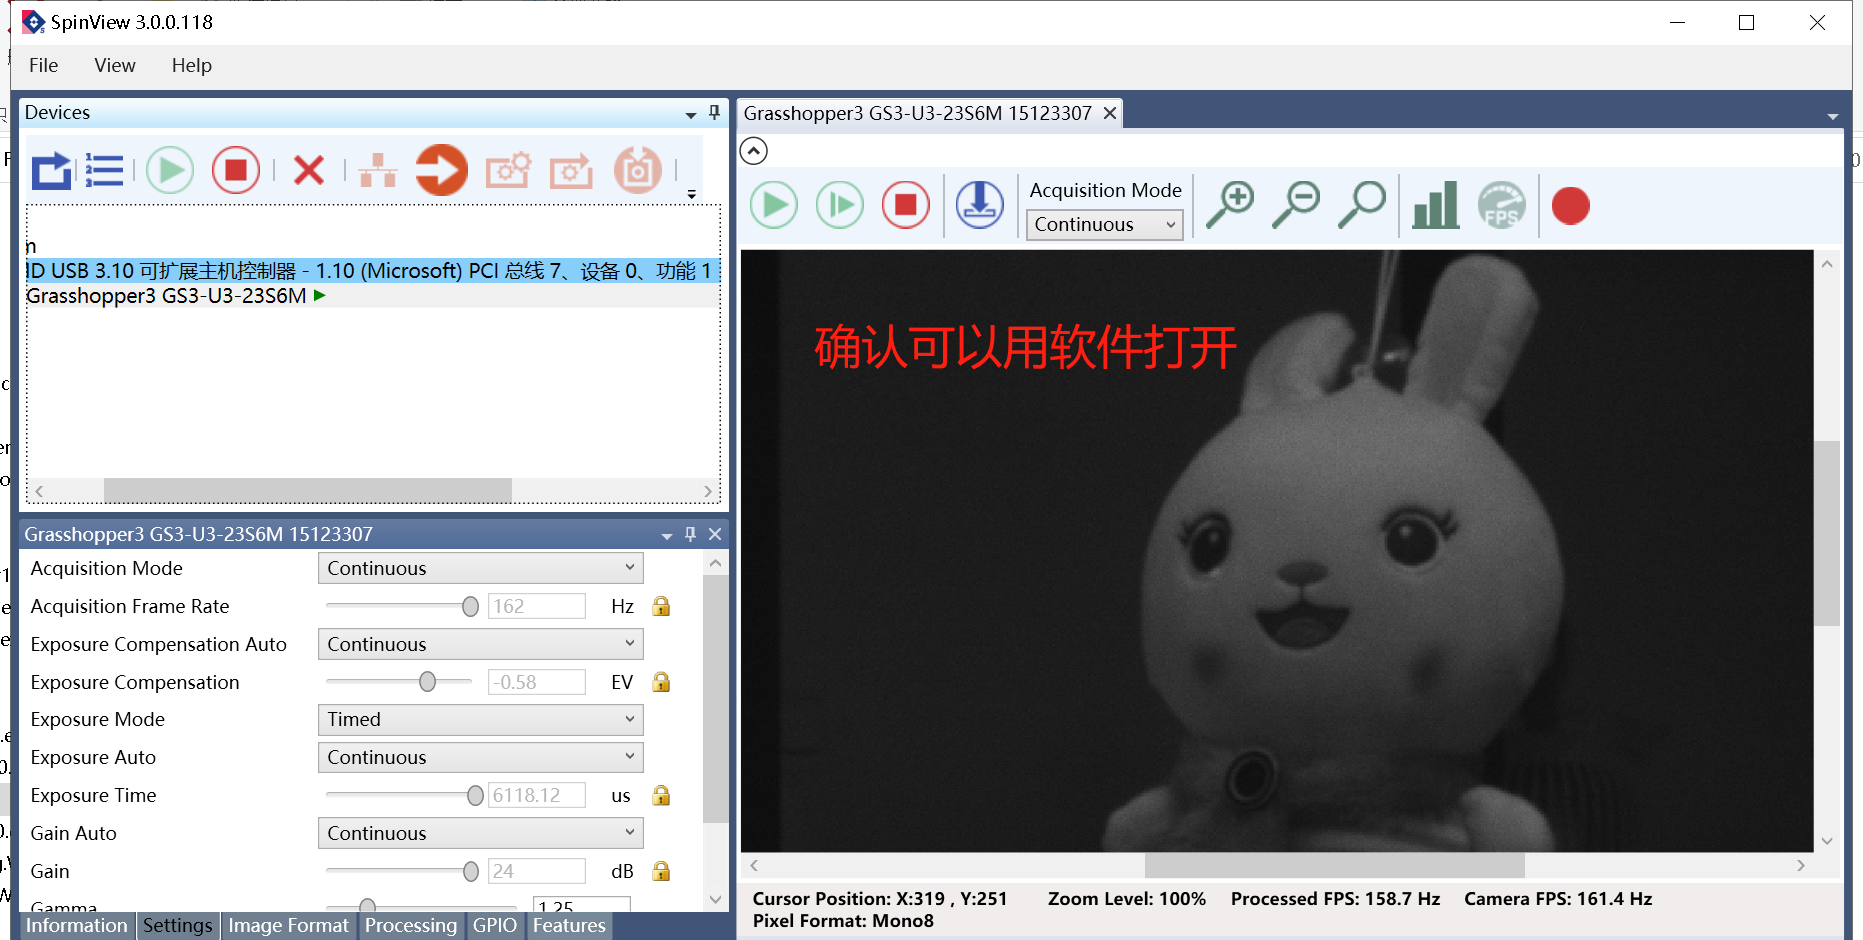
Task: Open the View menu
Action: pos(115,65)
